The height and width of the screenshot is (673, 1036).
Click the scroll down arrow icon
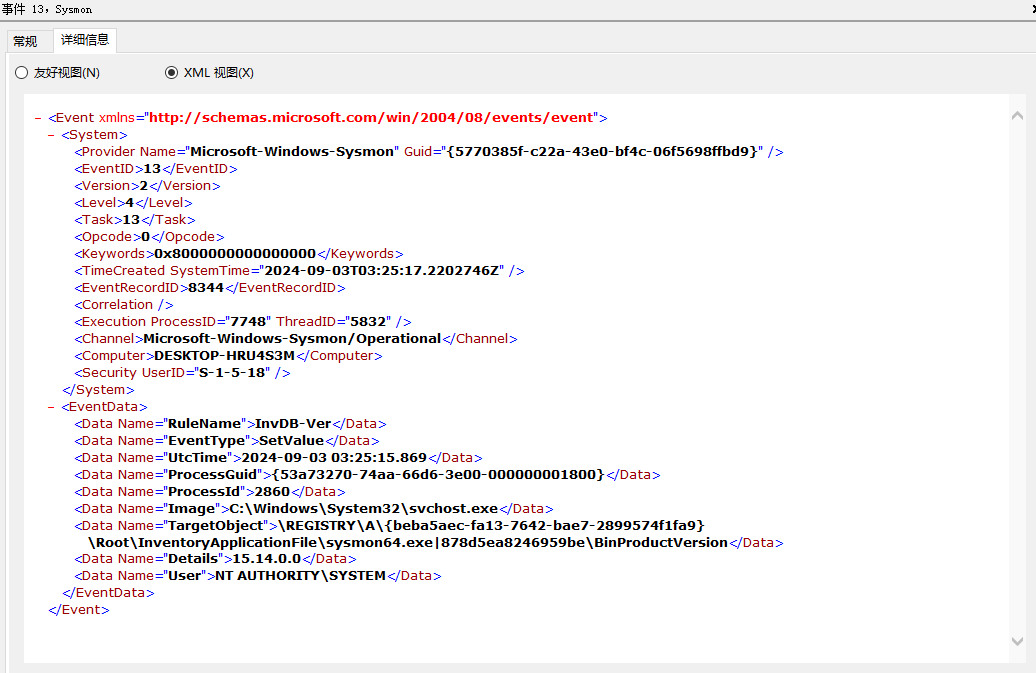click(1018, 641)
